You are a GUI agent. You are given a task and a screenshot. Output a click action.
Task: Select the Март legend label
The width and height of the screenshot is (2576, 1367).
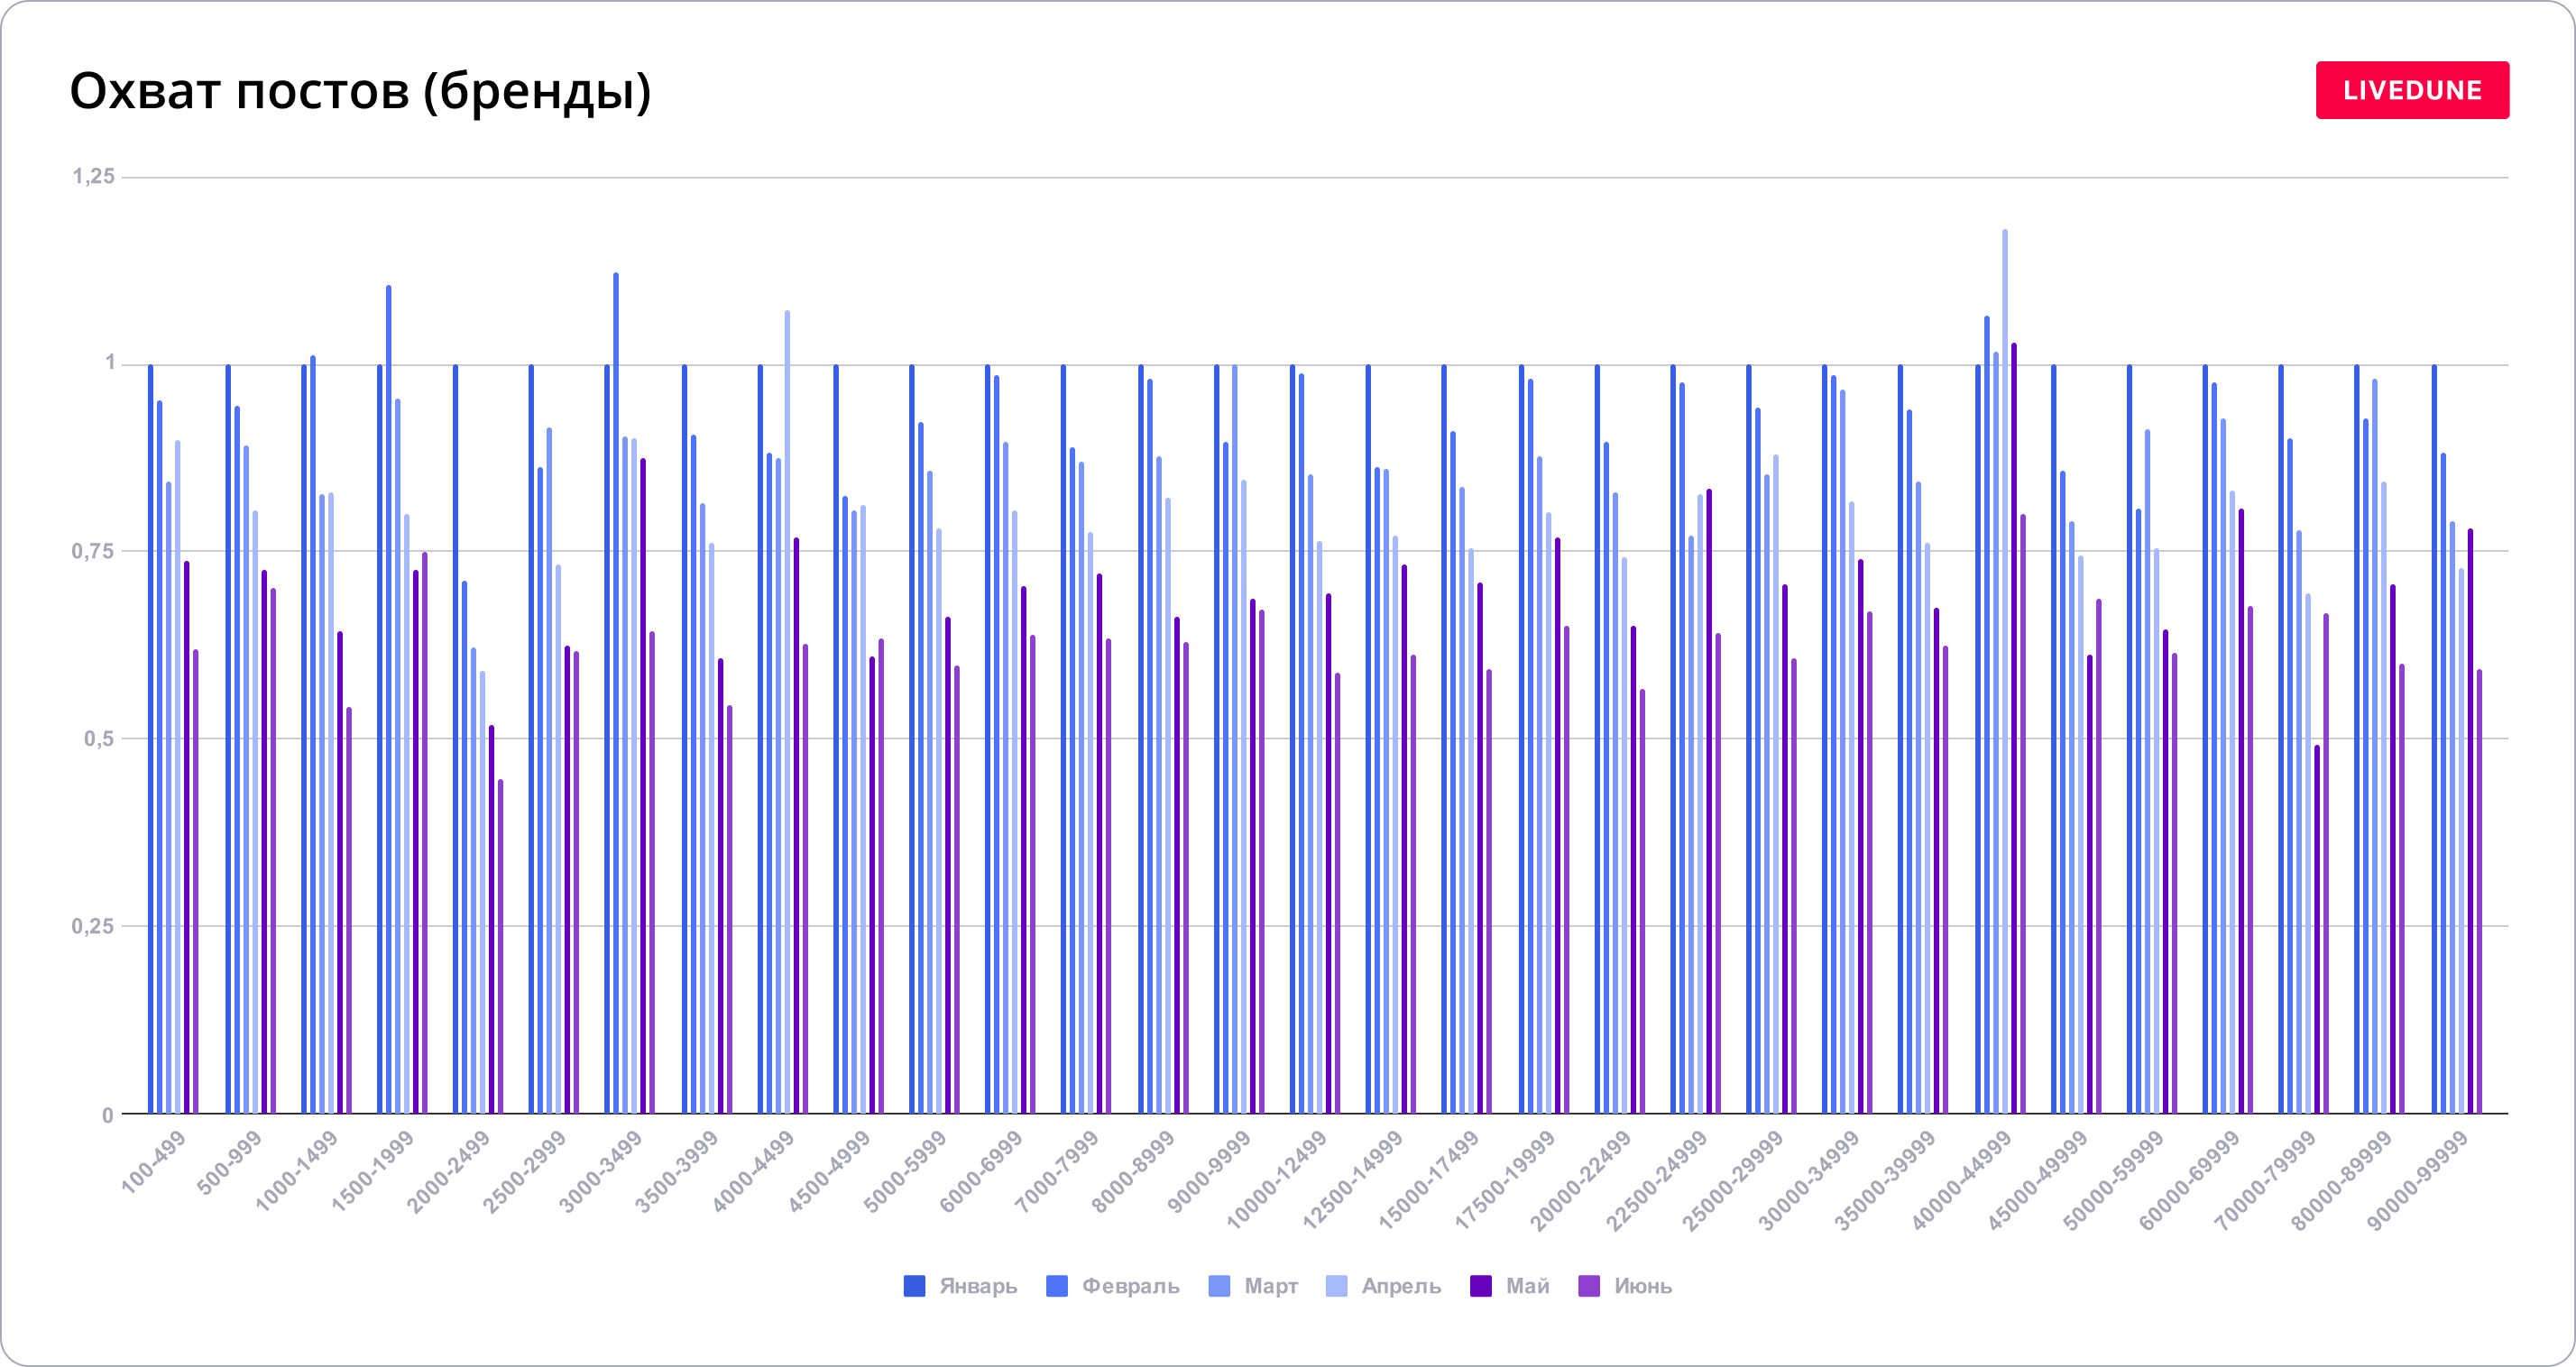[x=1271, y=1286]
